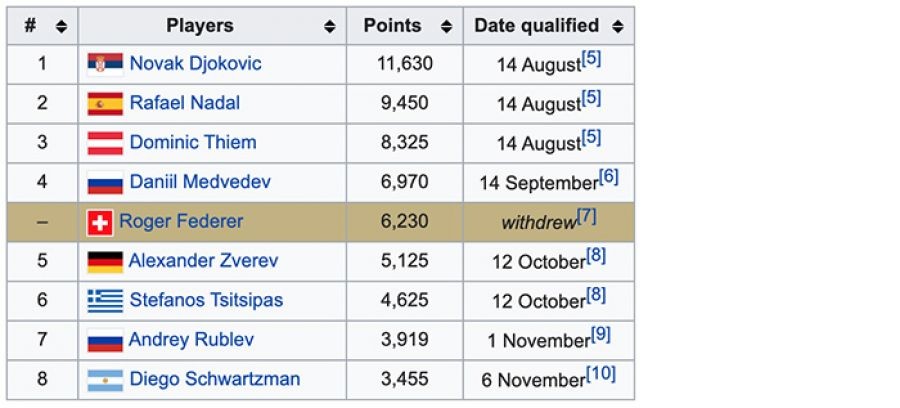
Task: Sort table by Players column arrows
Action: click(330, 27)
